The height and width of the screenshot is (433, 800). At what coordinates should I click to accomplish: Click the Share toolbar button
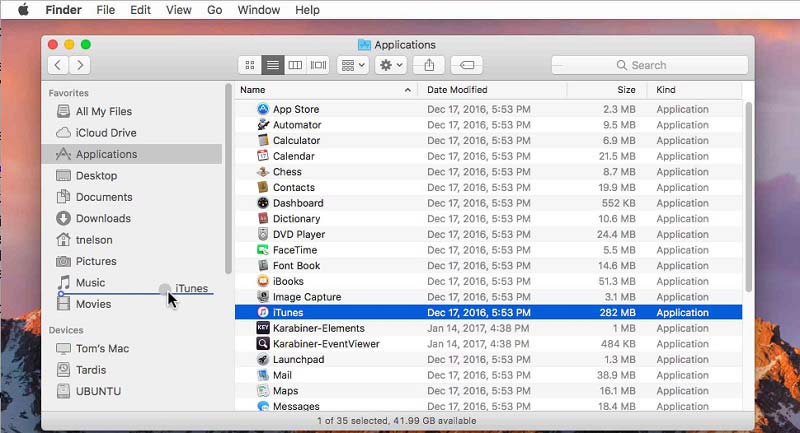429,65
